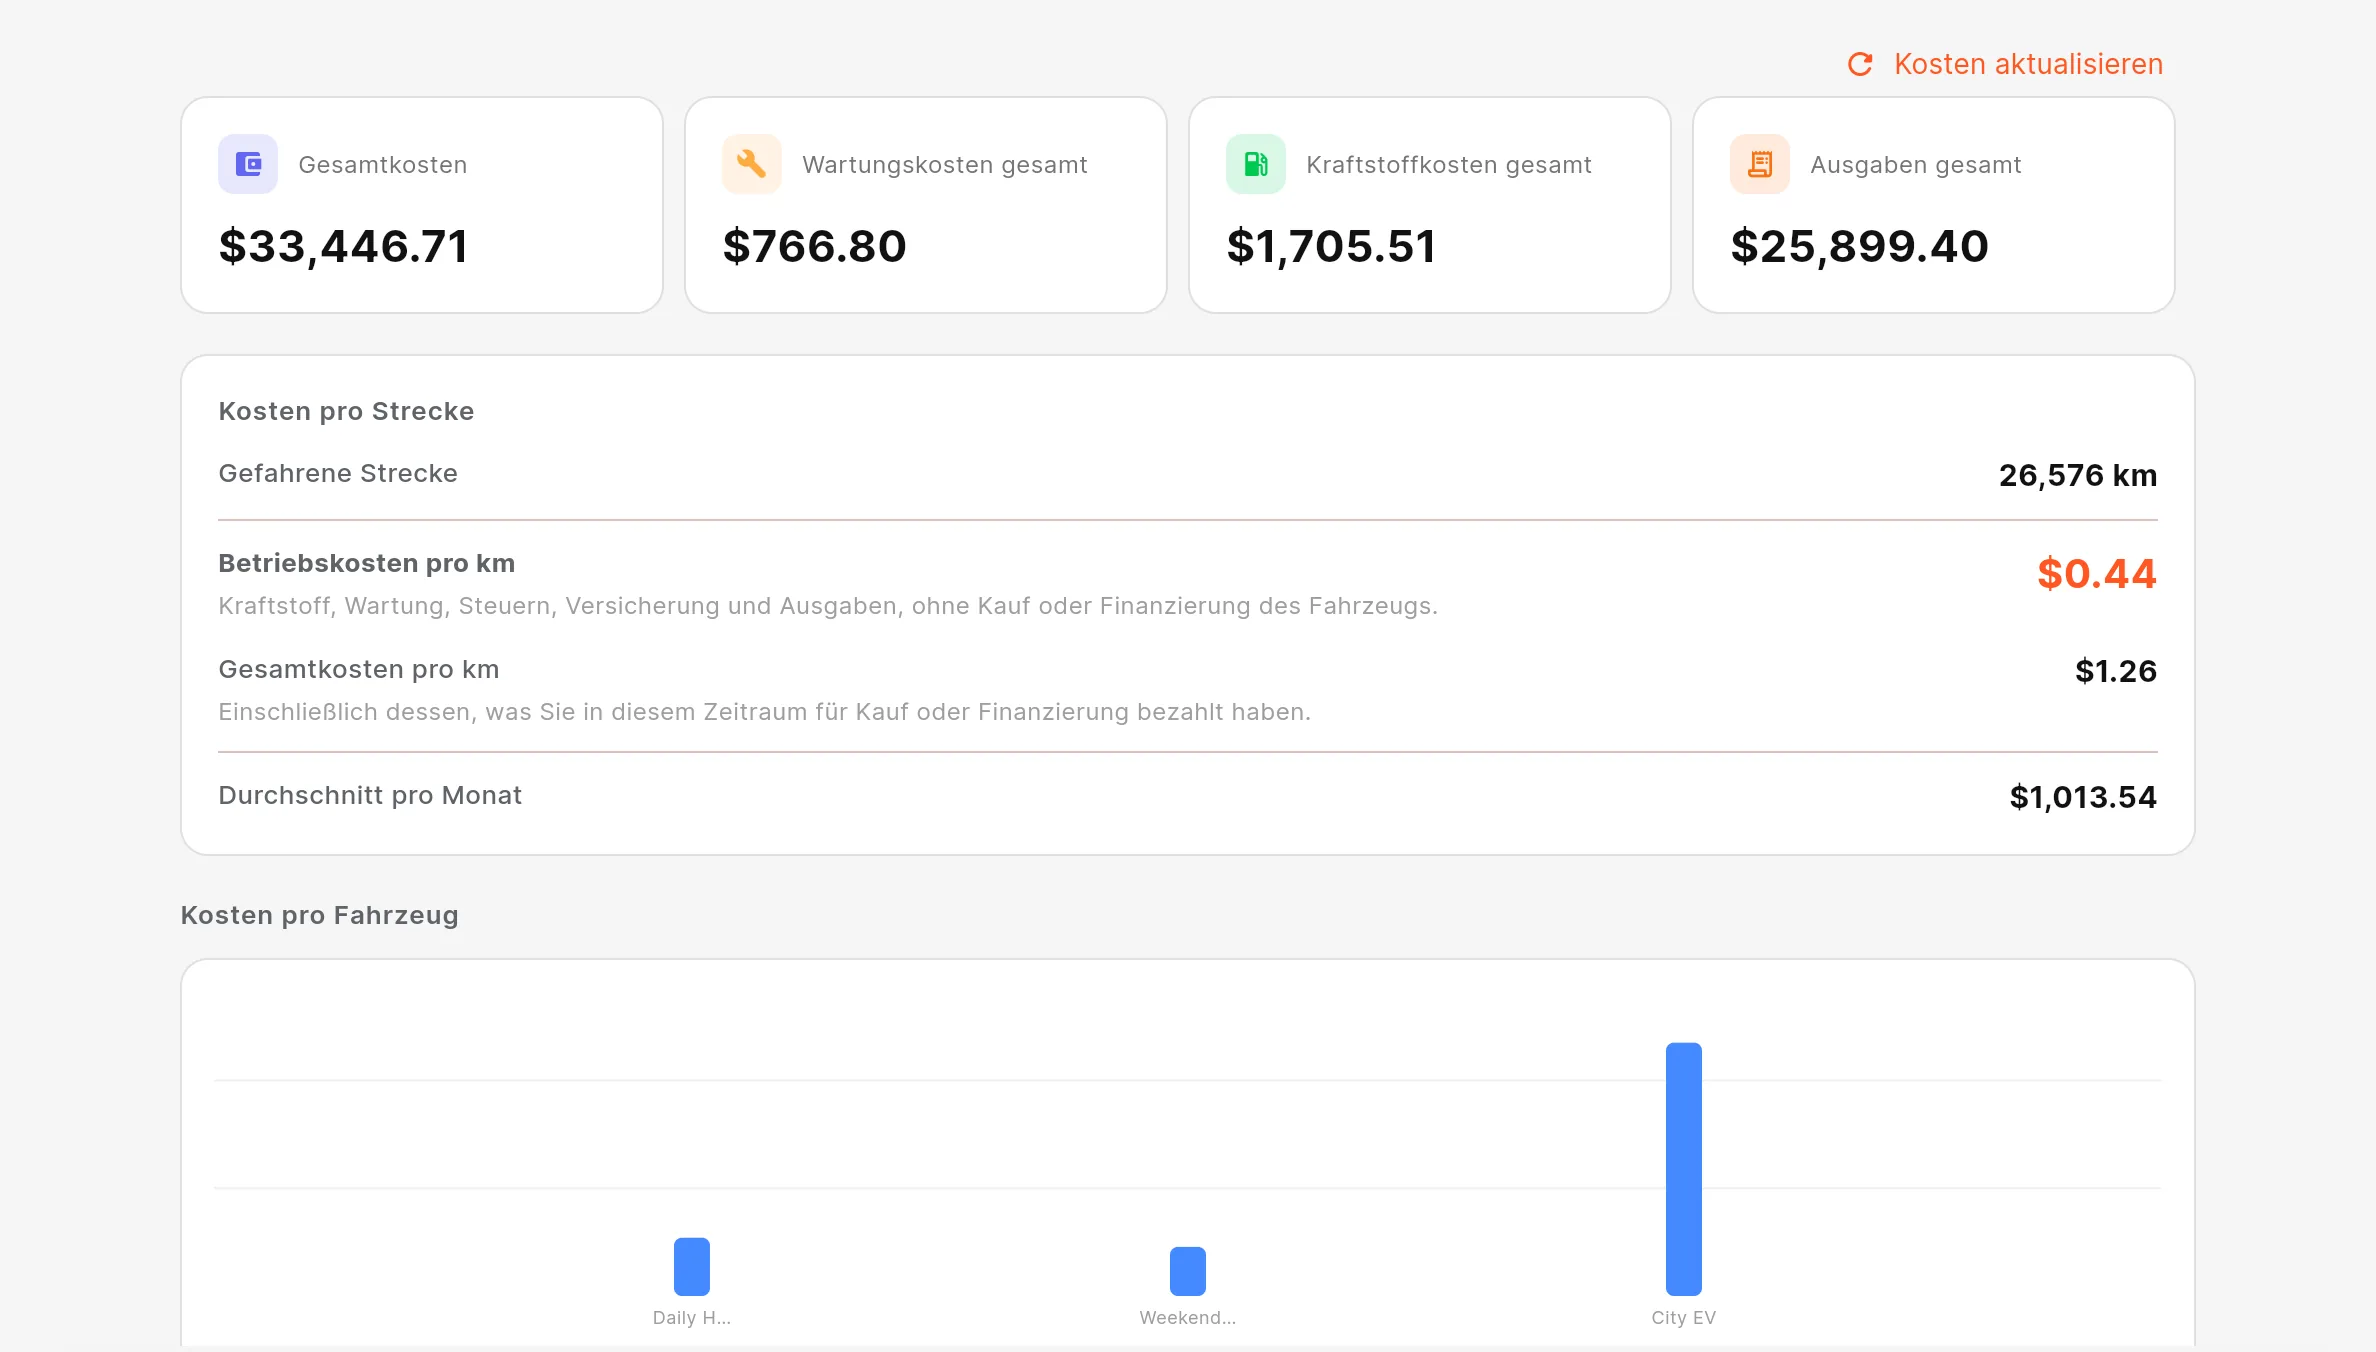Click the wrench icon for Wartungskosten
Screen dimensions: 2376x1352
(752, 164)
